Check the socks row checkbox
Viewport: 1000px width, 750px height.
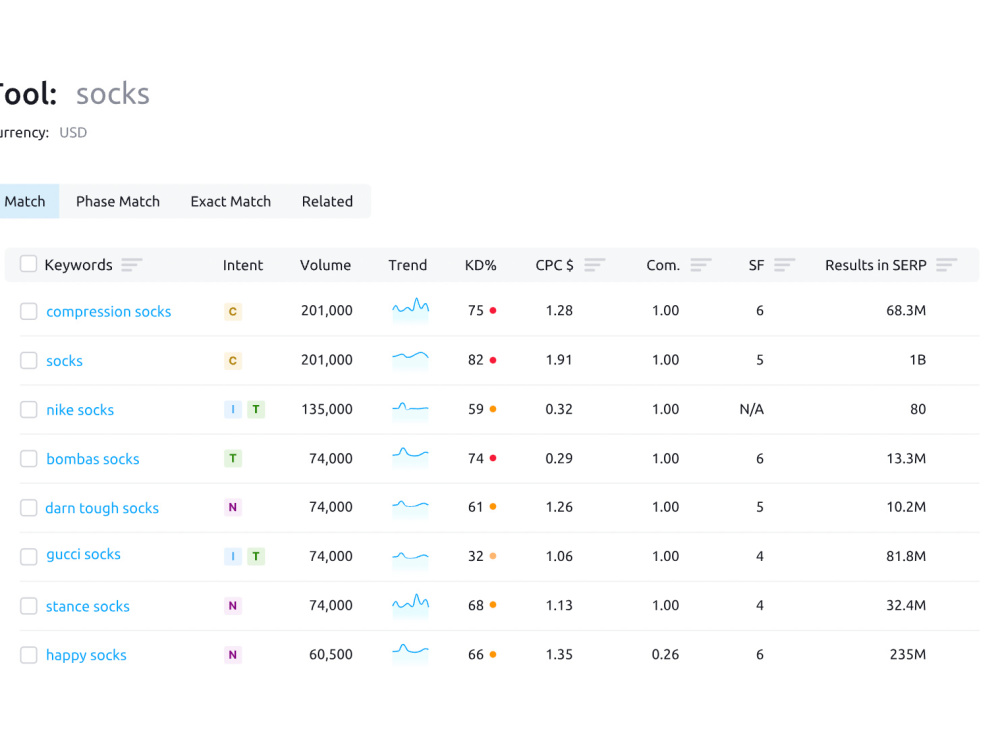(x=29, y=360)
